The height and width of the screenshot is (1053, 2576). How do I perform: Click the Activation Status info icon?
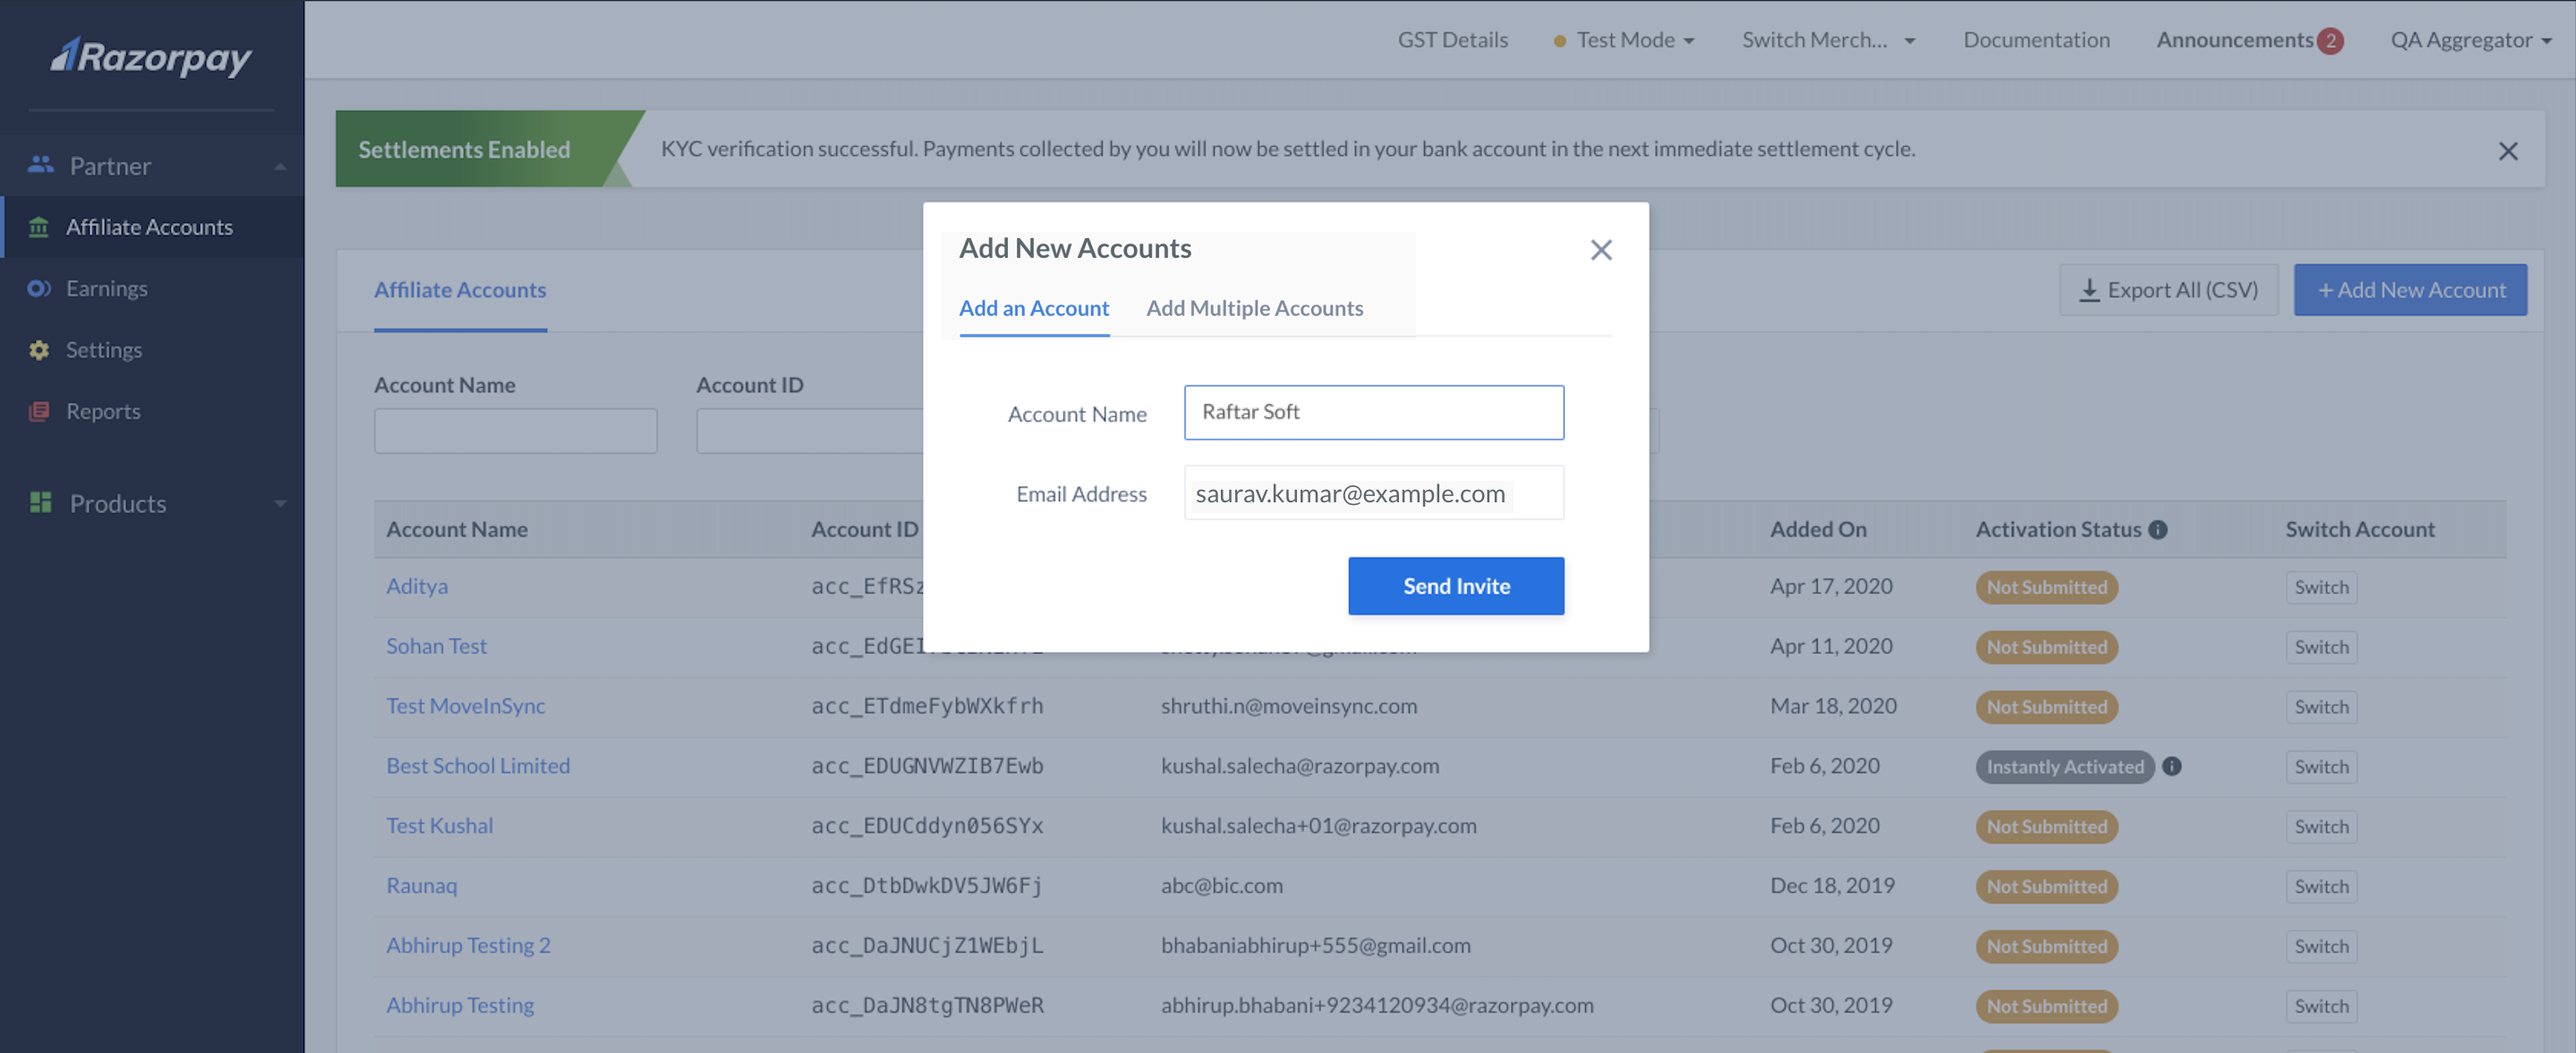point(2158,530)
